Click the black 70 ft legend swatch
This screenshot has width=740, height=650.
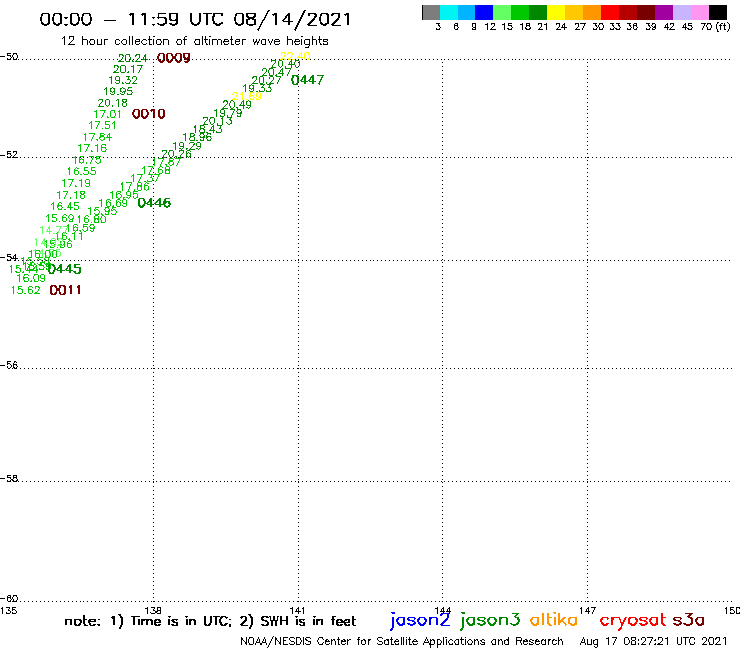(x=717, y=12)
